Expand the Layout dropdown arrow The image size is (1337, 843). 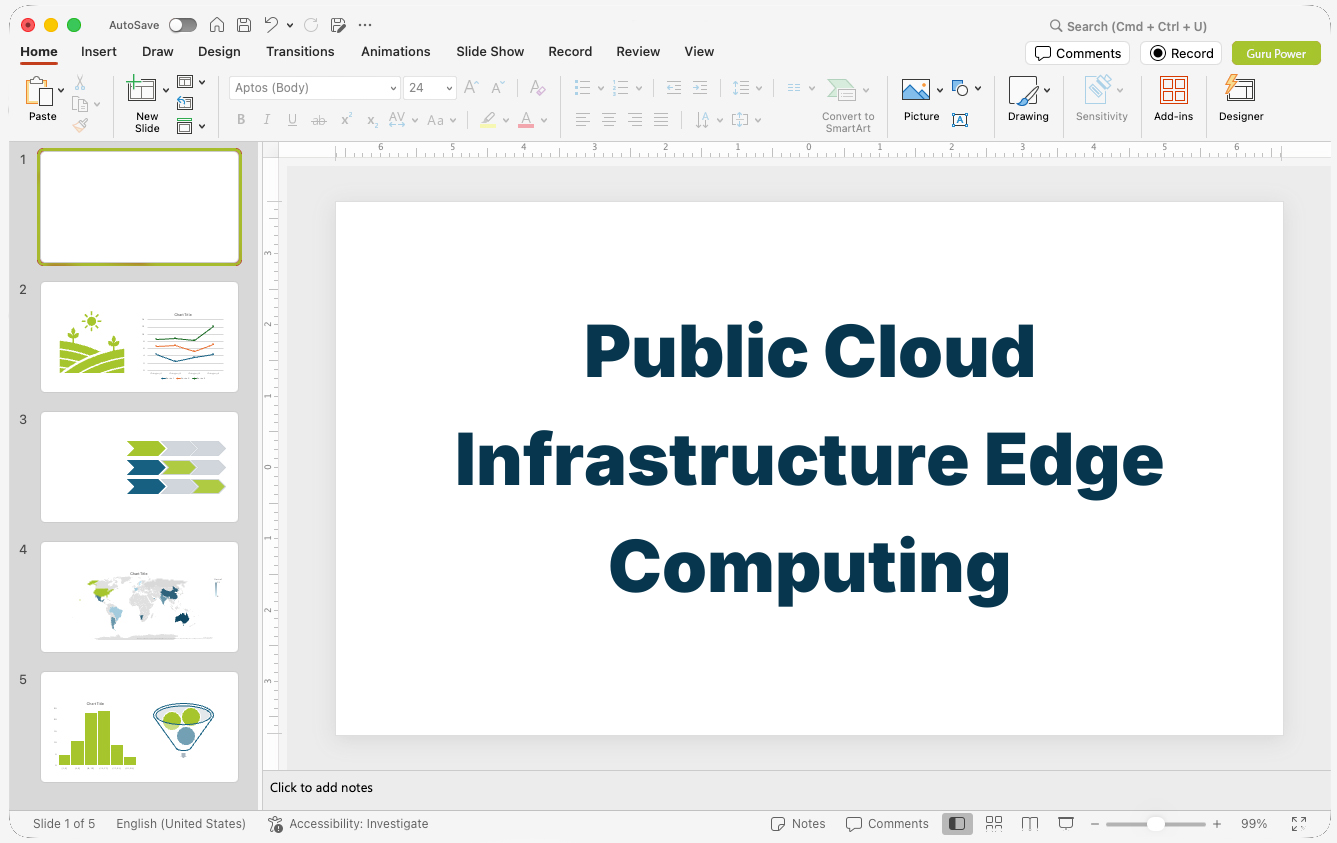pos(202,82)
